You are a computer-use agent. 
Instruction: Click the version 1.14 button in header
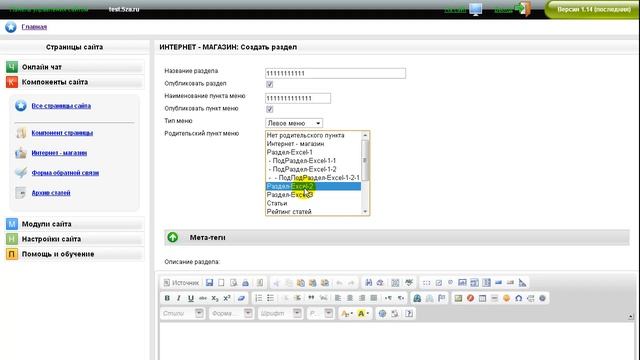(x=593, y=9)
